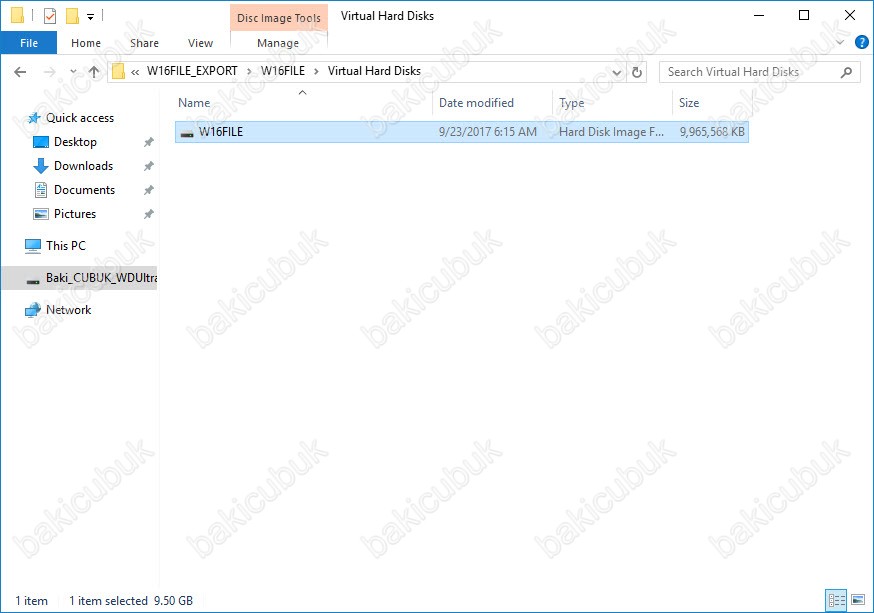
Task: Open Desktop in the navigation pane
Action: pos(75,142)
